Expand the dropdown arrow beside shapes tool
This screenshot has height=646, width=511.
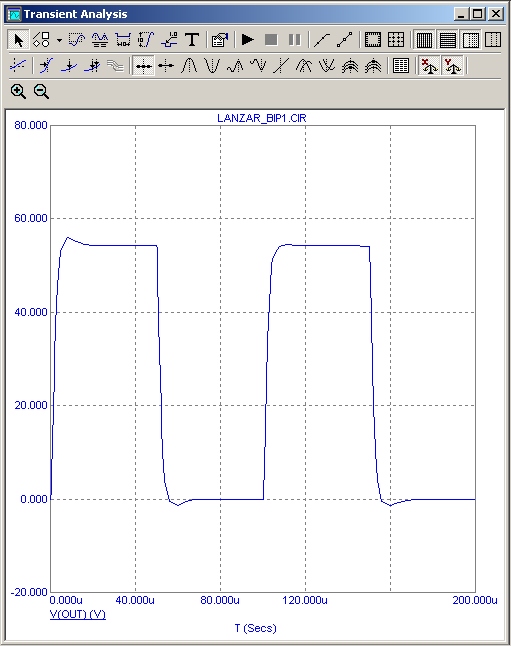[59, 40]
